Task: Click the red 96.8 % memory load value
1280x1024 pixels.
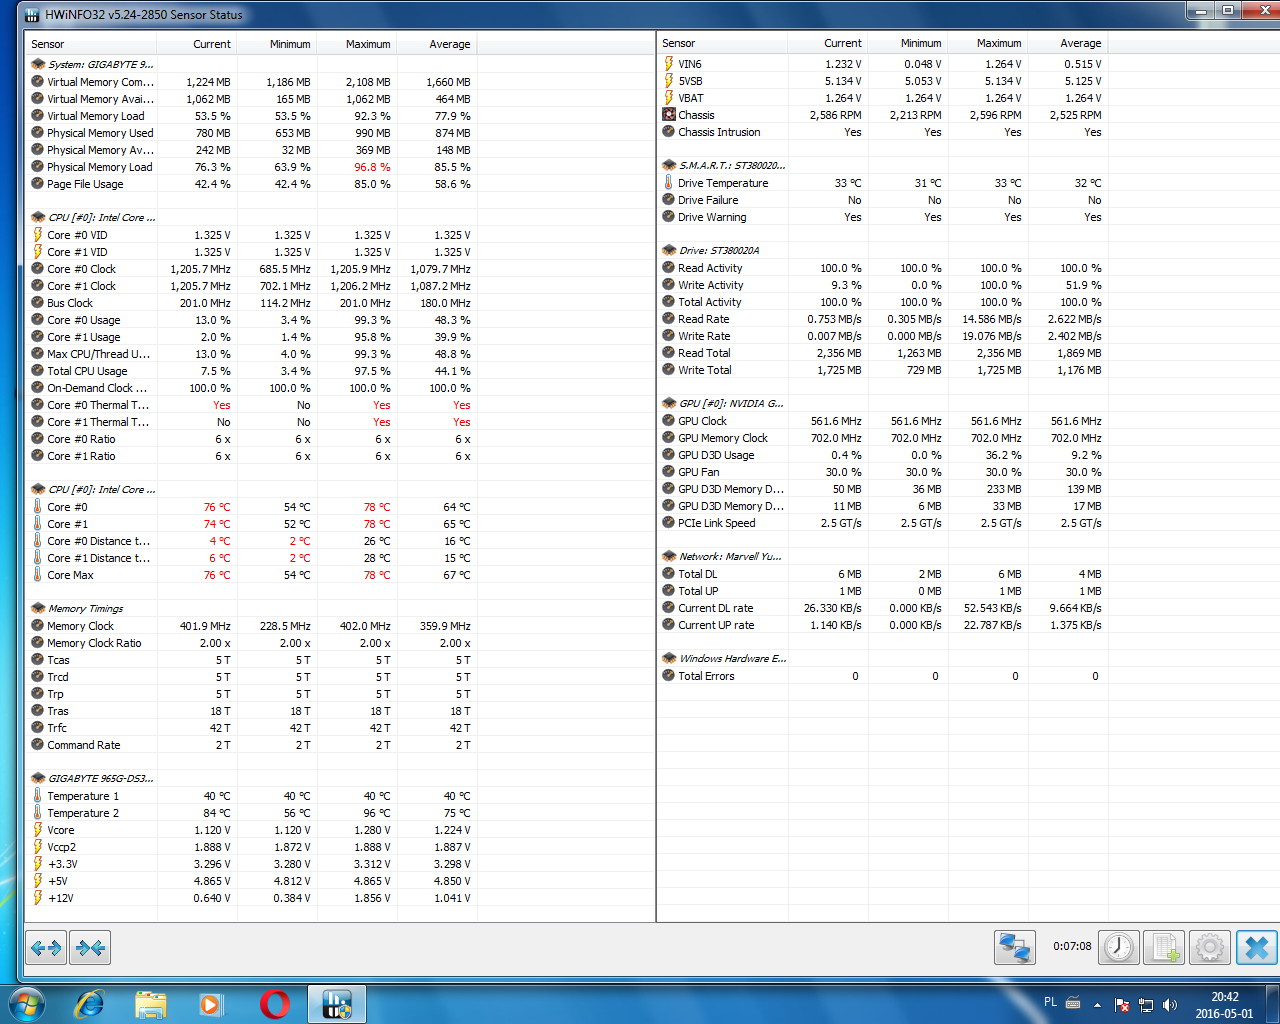Action: pos(372,167)
